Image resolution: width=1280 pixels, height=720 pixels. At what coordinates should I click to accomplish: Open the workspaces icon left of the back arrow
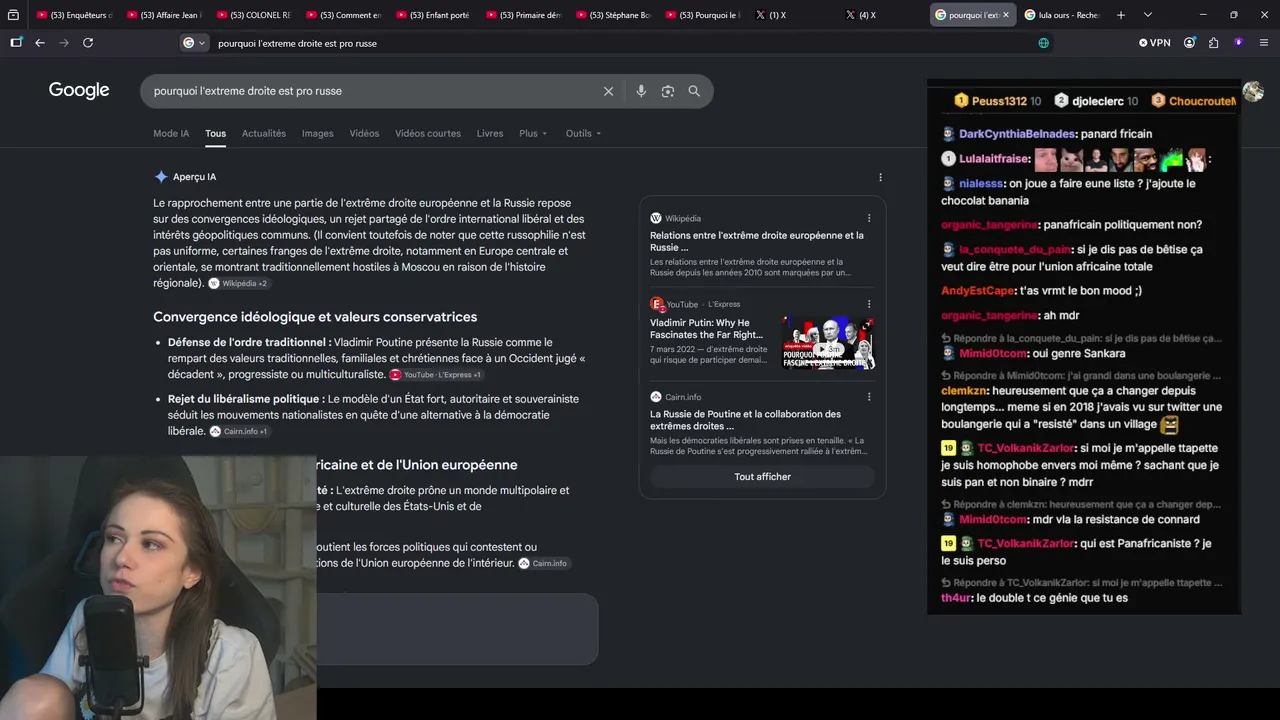click(x=16, y=43)
